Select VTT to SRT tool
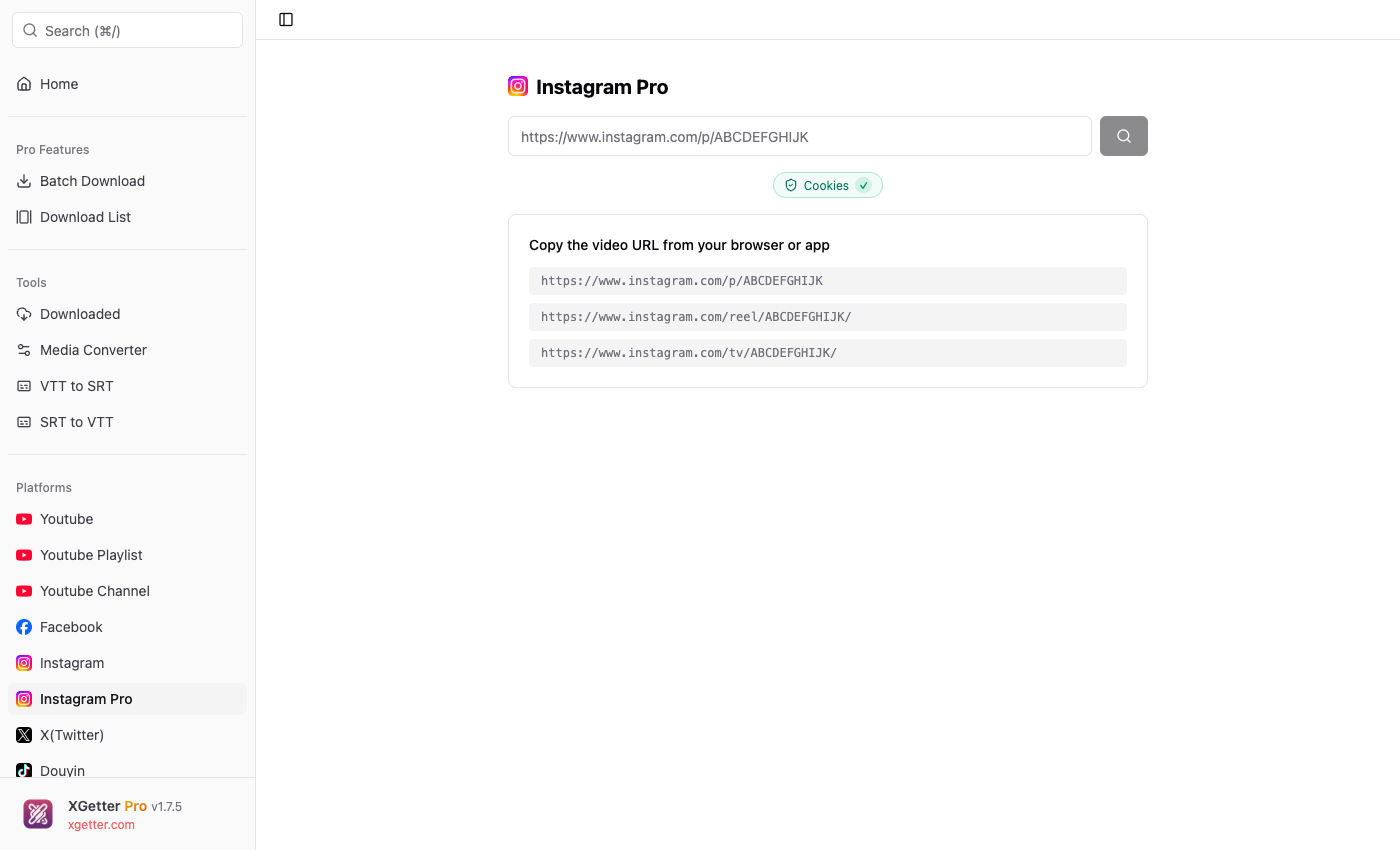1400x850 pixels. [x=127, y=386]
